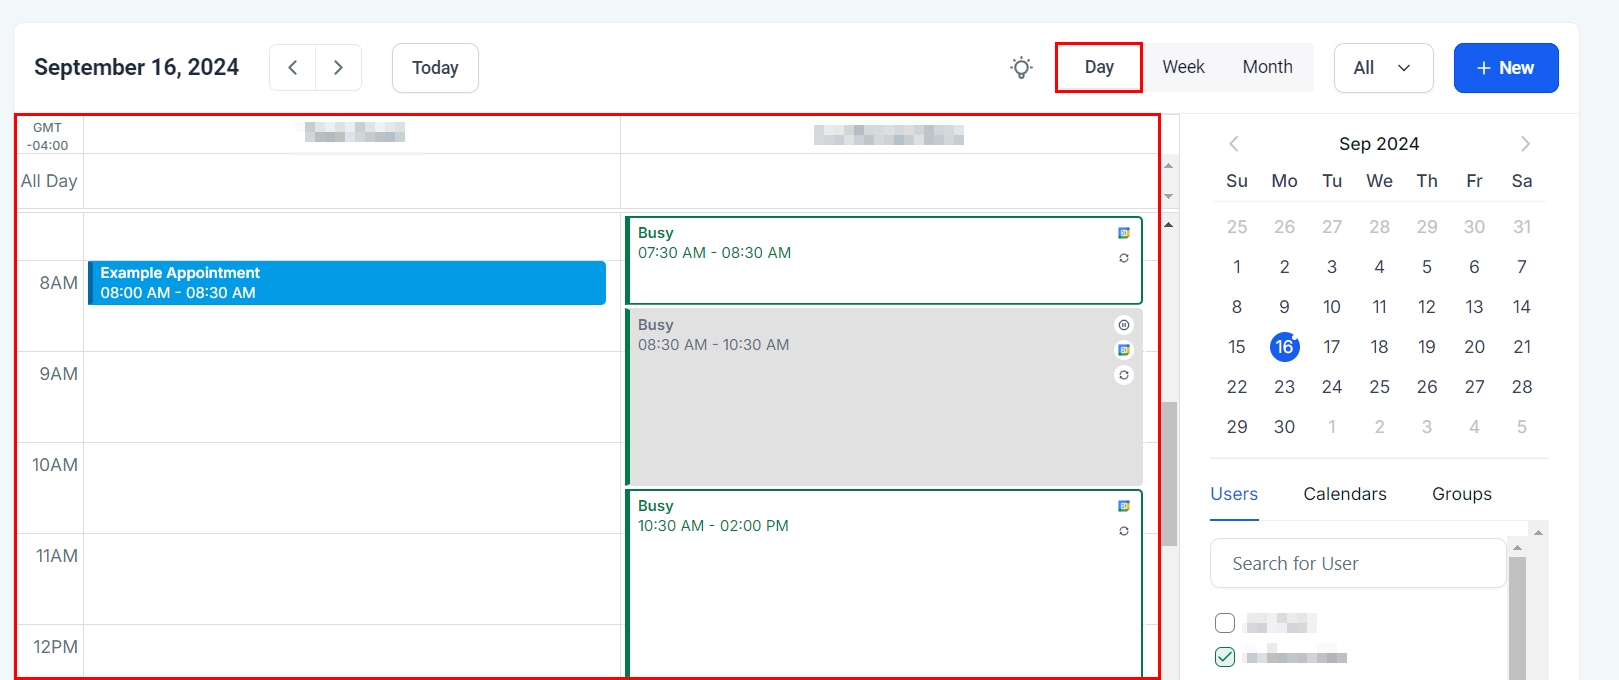Image resolution: width=1619 pixels, height=680 pixels.
Task: Open the Users tab
Action: tap(1234, 494)
